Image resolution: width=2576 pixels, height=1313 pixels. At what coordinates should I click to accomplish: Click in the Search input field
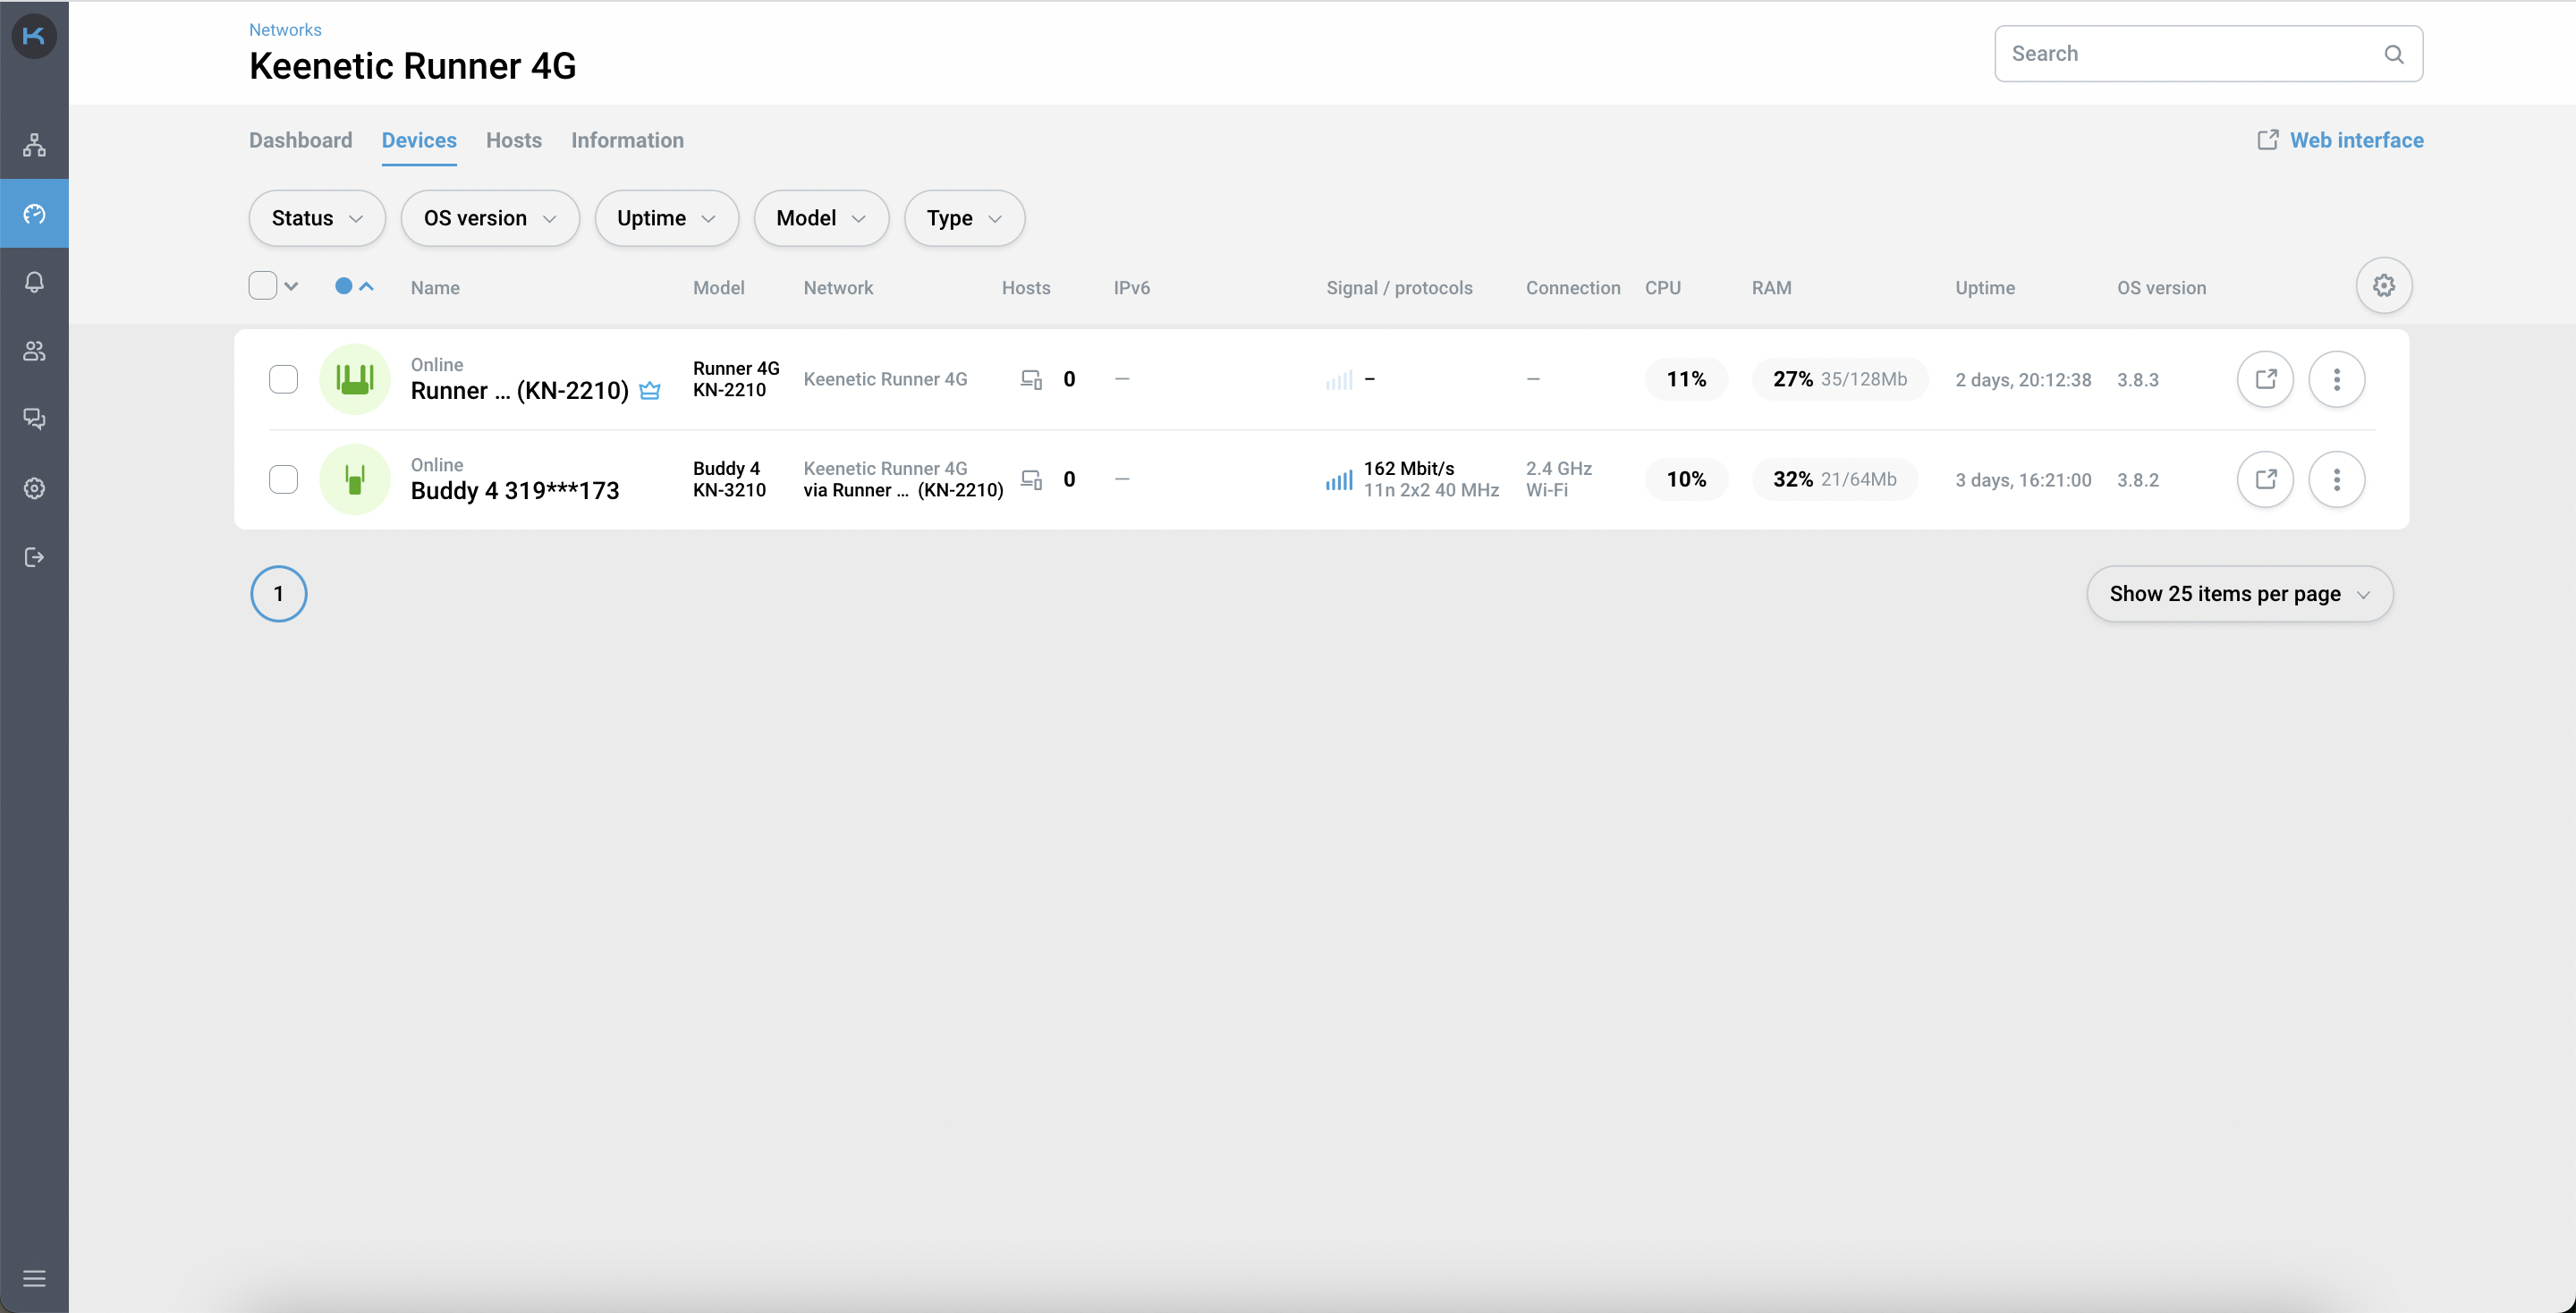pyautogui.click(x=2208, y=54)
